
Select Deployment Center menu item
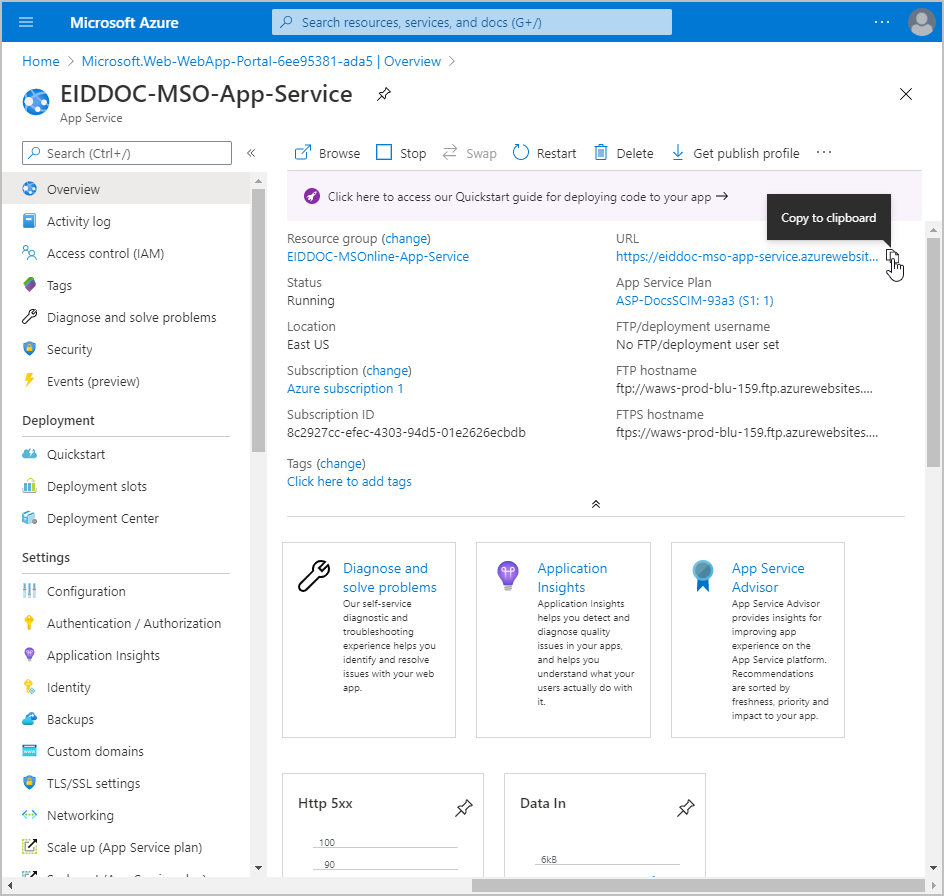(103, 518)
